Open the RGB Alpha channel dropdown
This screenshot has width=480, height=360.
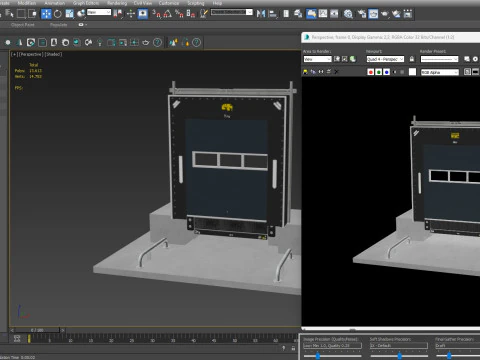coord(440,72)
